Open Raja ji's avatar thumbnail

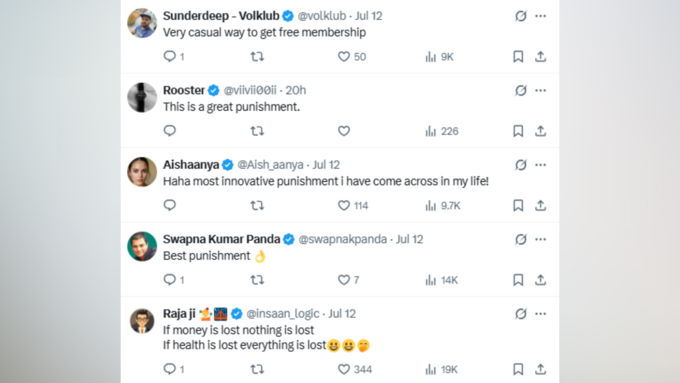142,321
